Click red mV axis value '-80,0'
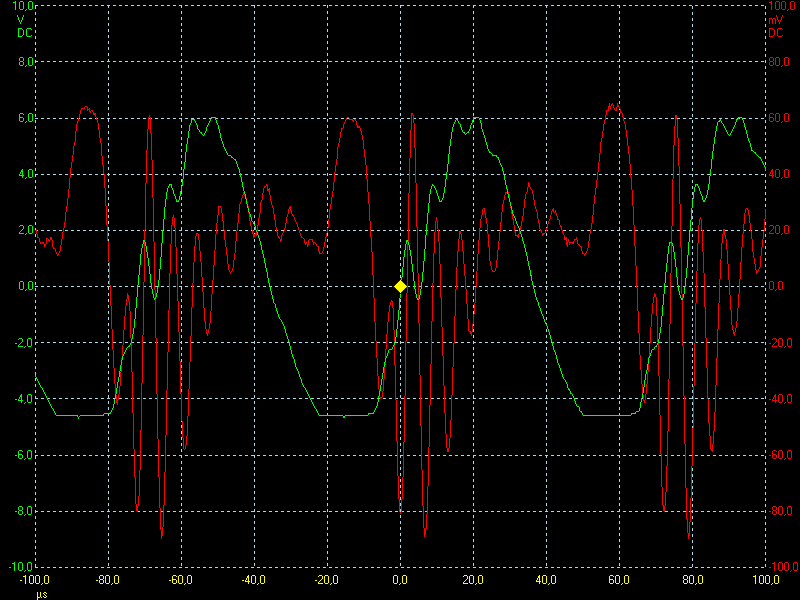The width and height of the screenshot is (800, 600). click(781, 511)
